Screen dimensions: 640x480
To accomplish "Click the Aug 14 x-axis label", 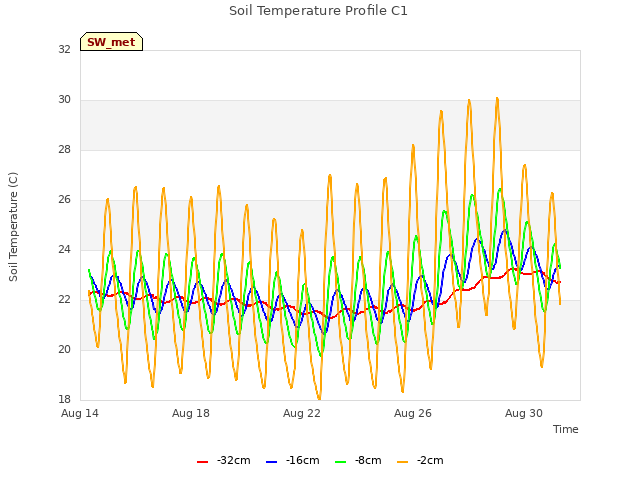I will tap(80, 413).
